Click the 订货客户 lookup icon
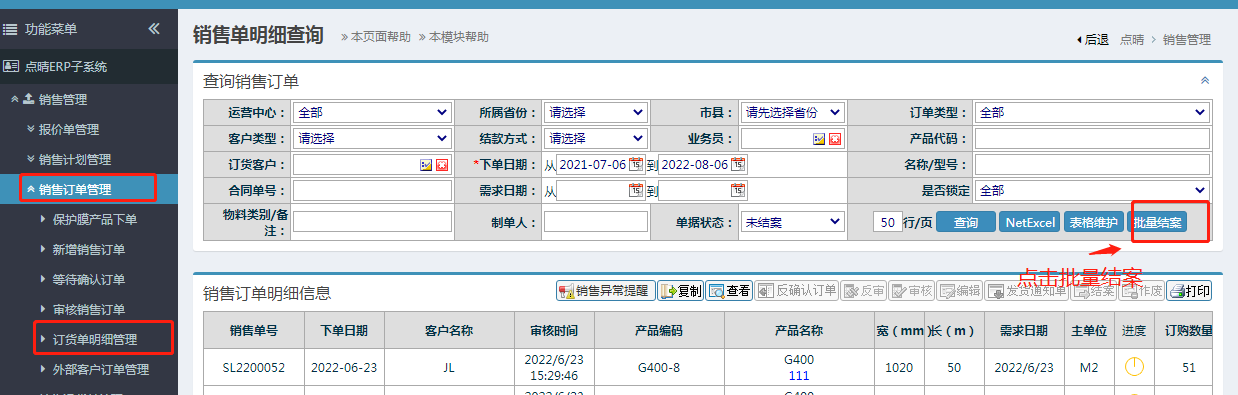Screen dimensions: 1238x395 click(x=426, y=165)
